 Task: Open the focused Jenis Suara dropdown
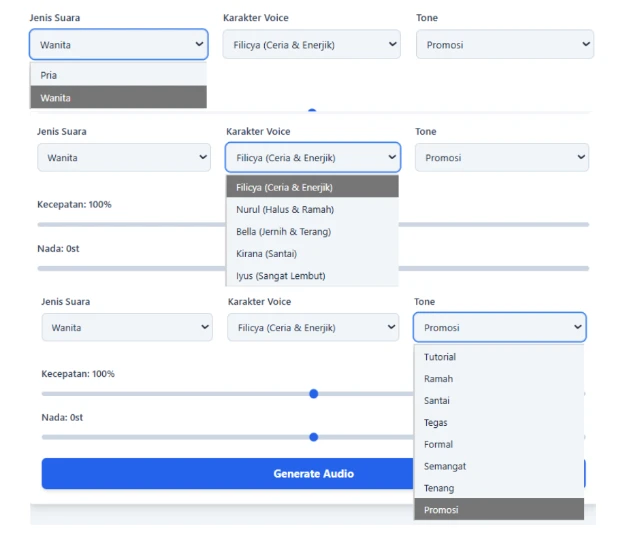point(119,44)
